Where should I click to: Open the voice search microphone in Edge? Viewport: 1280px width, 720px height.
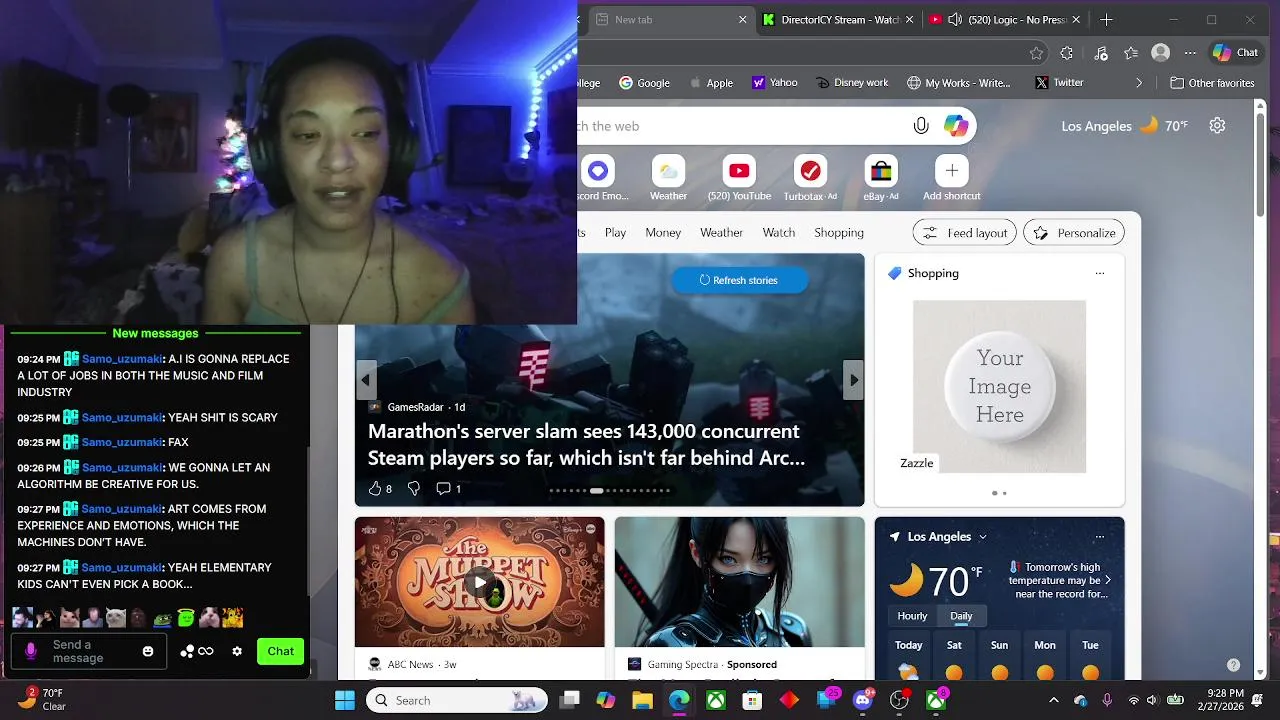coord(921,126)
